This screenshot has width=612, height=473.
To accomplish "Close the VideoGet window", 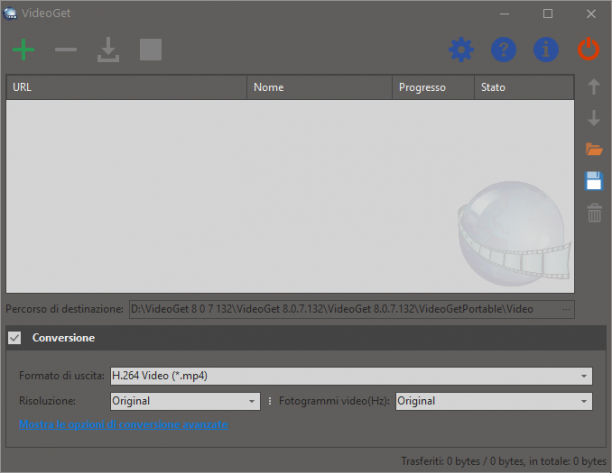I will pyautogui.click(x=591, y=14).
